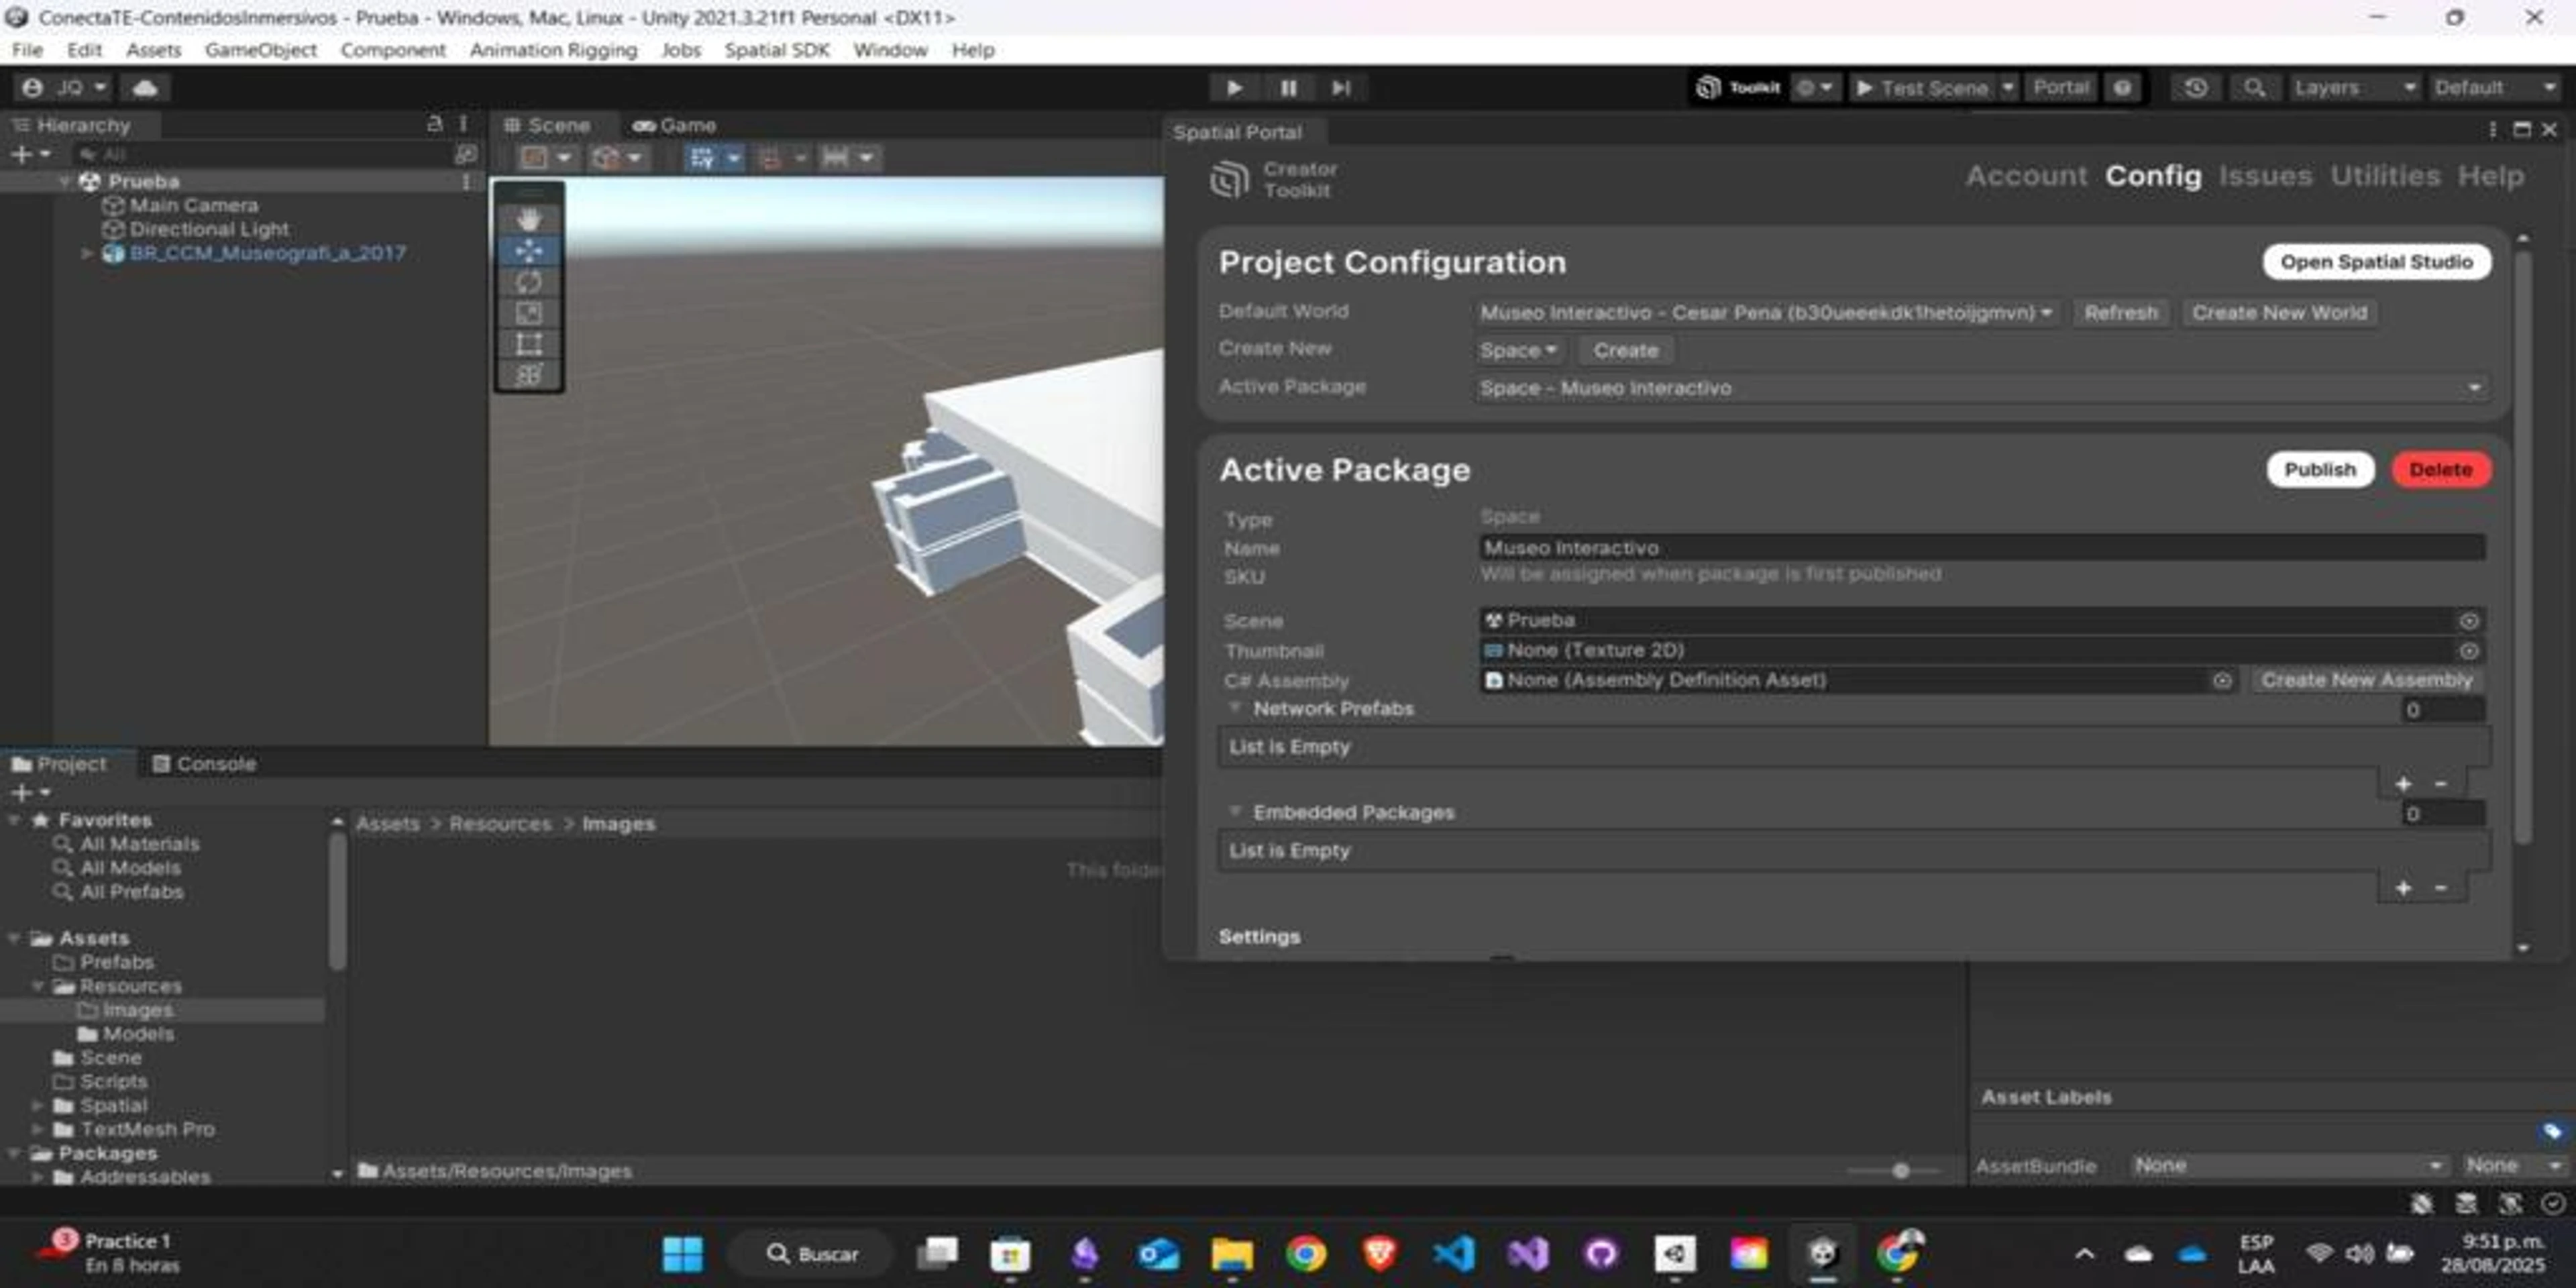Pick a texture via Thumbnail field selector
This screenshot has width=2576, height=1288.
[x=2468, y=651]
